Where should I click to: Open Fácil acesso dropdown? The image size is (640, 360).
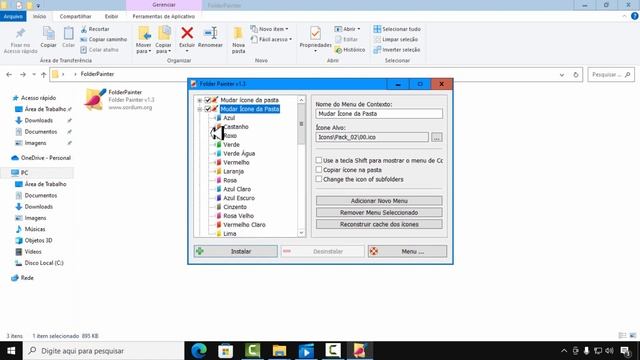pos(271,40)
